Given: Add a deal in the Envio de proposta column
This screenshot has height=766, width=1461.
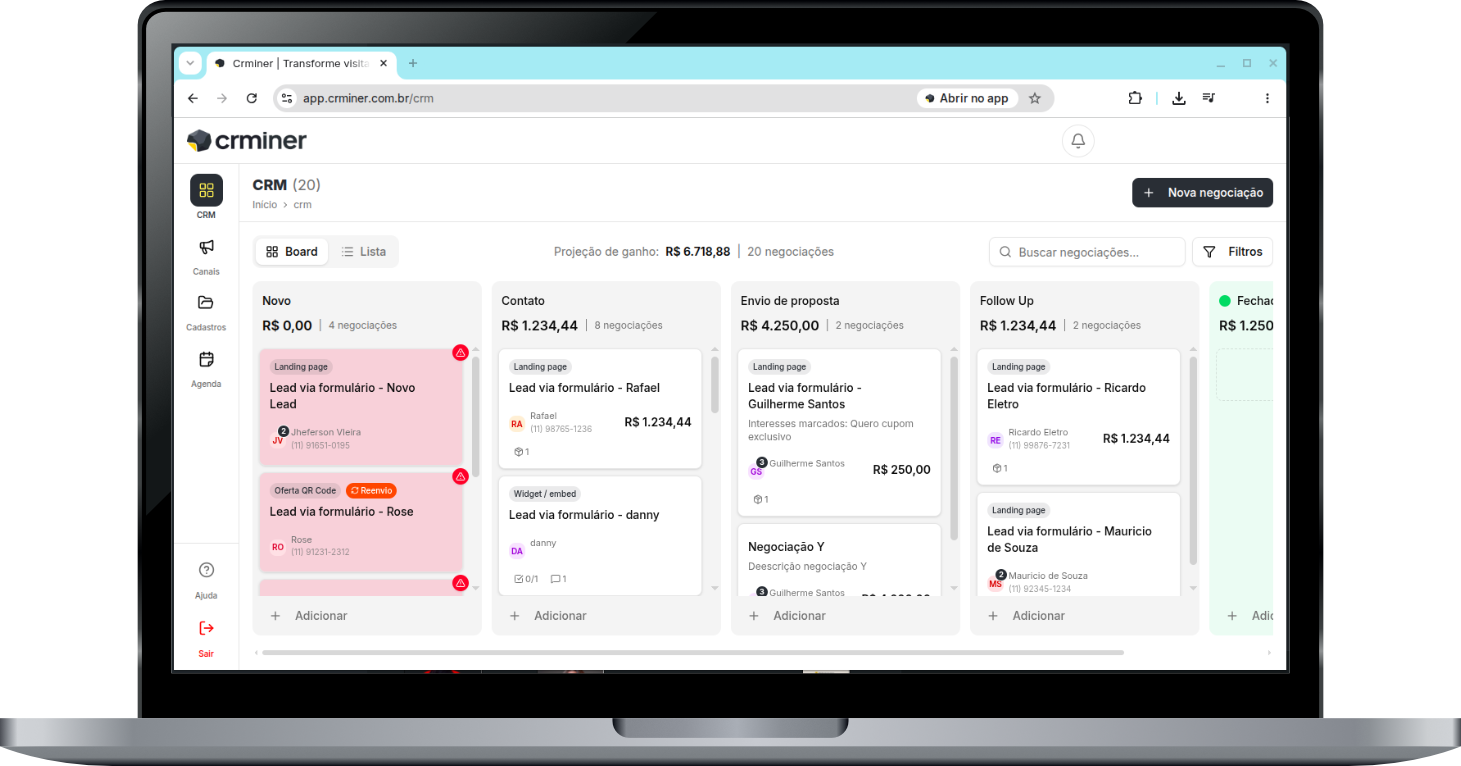Looking at the screenshot, I should pyautogui.click(x=788, y=616).
